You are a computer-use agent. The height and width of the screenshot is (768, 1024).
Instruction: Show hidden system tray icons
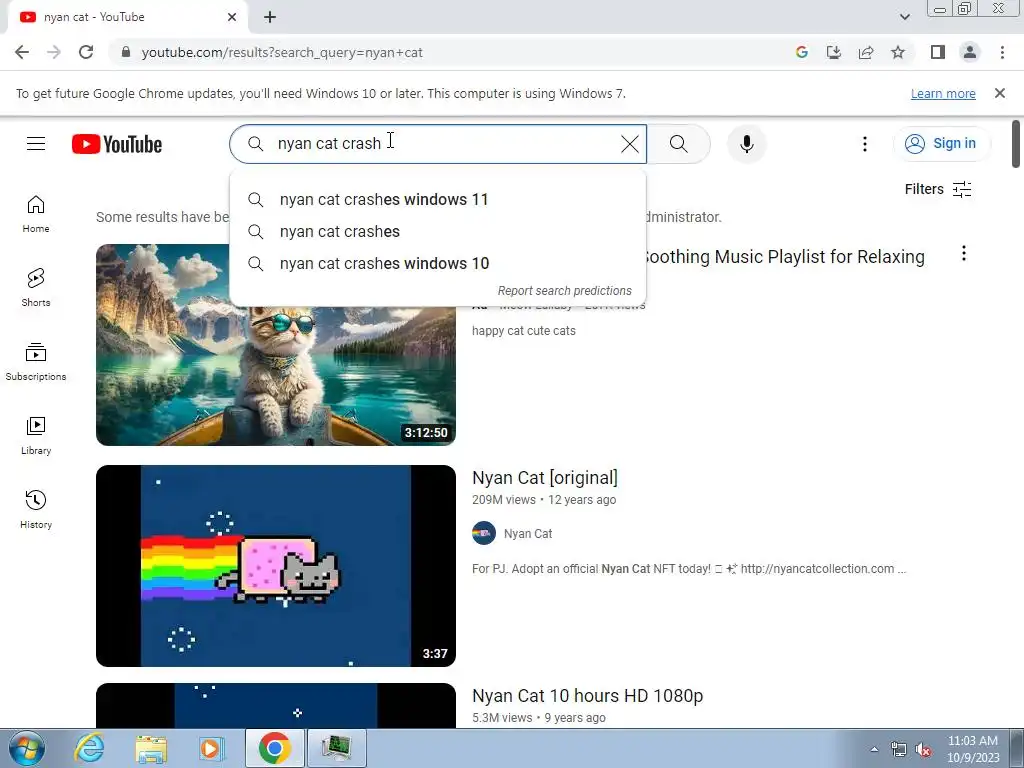pos(874,749)
